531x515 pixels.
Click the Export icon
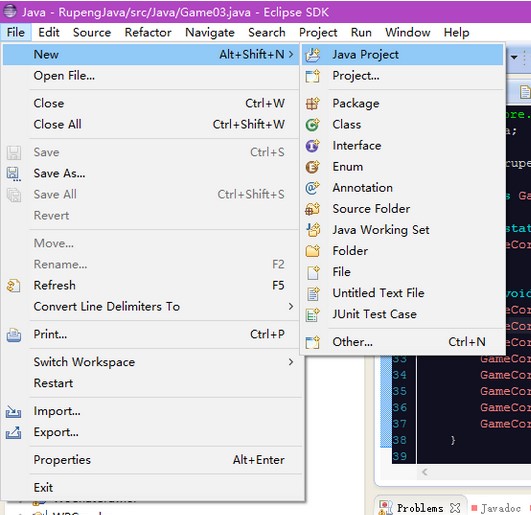14,432
